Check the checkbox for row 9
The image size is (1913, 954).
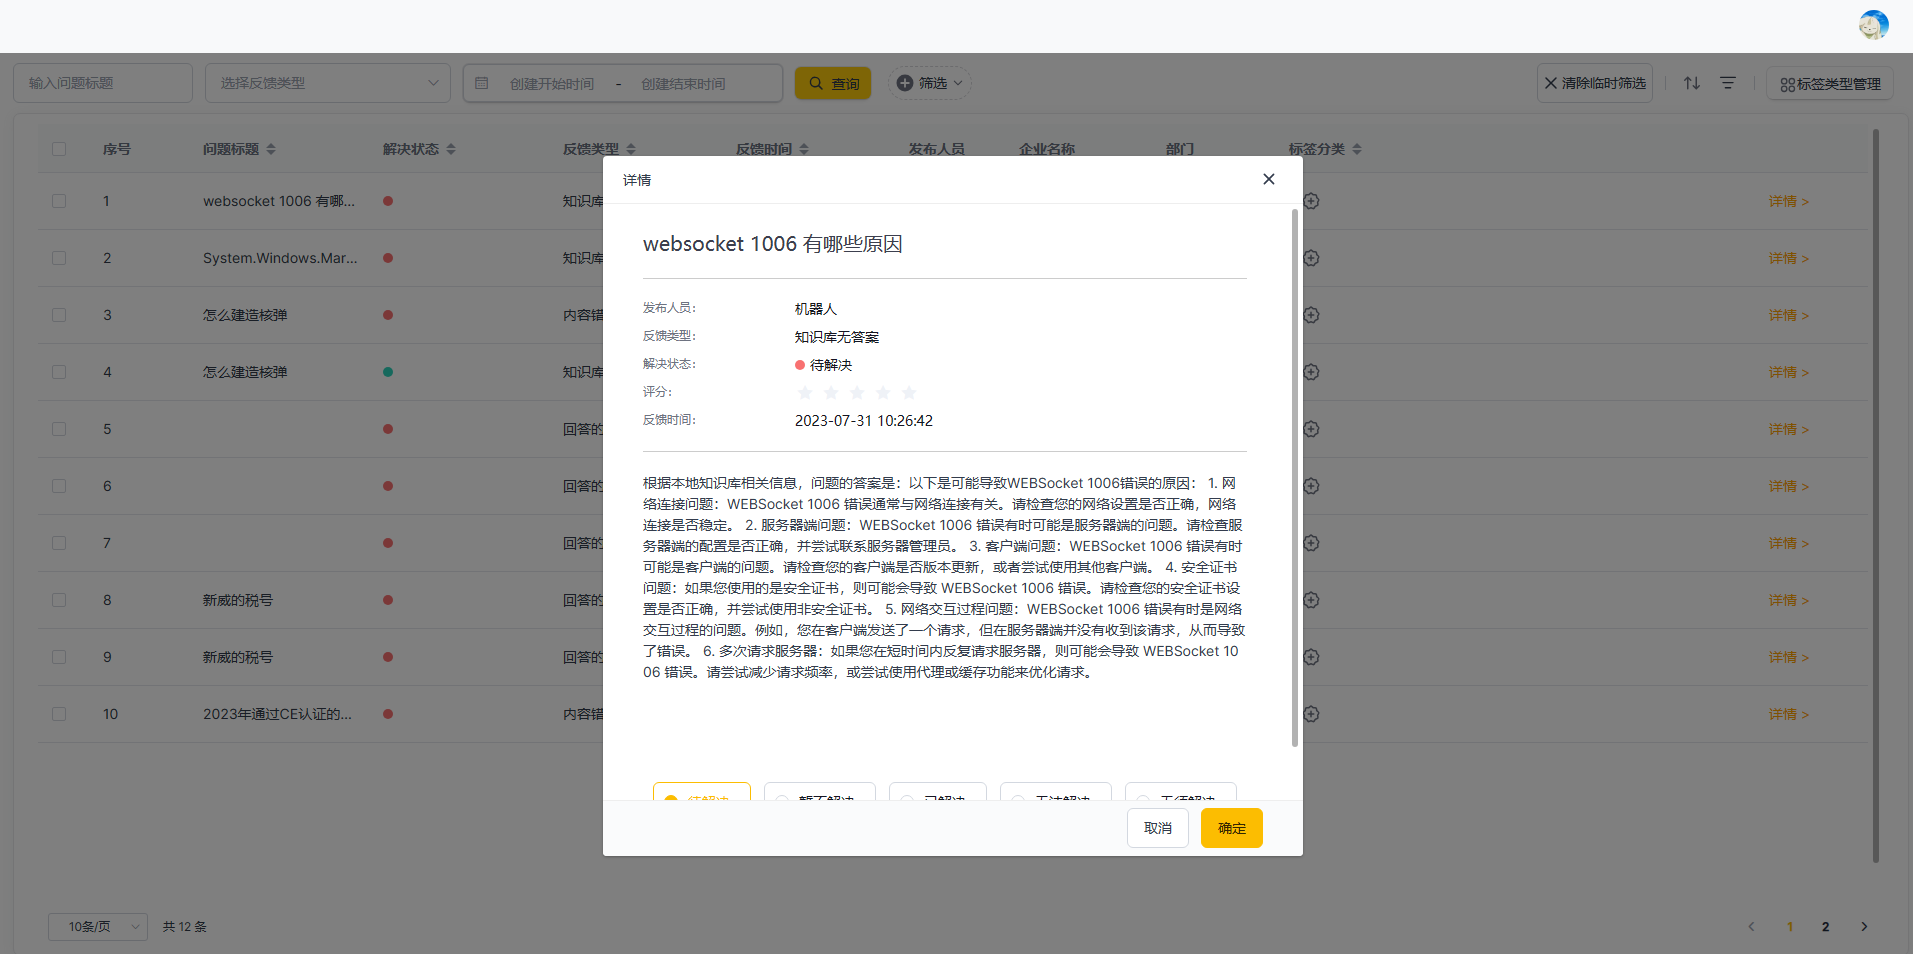coord(59,657)
